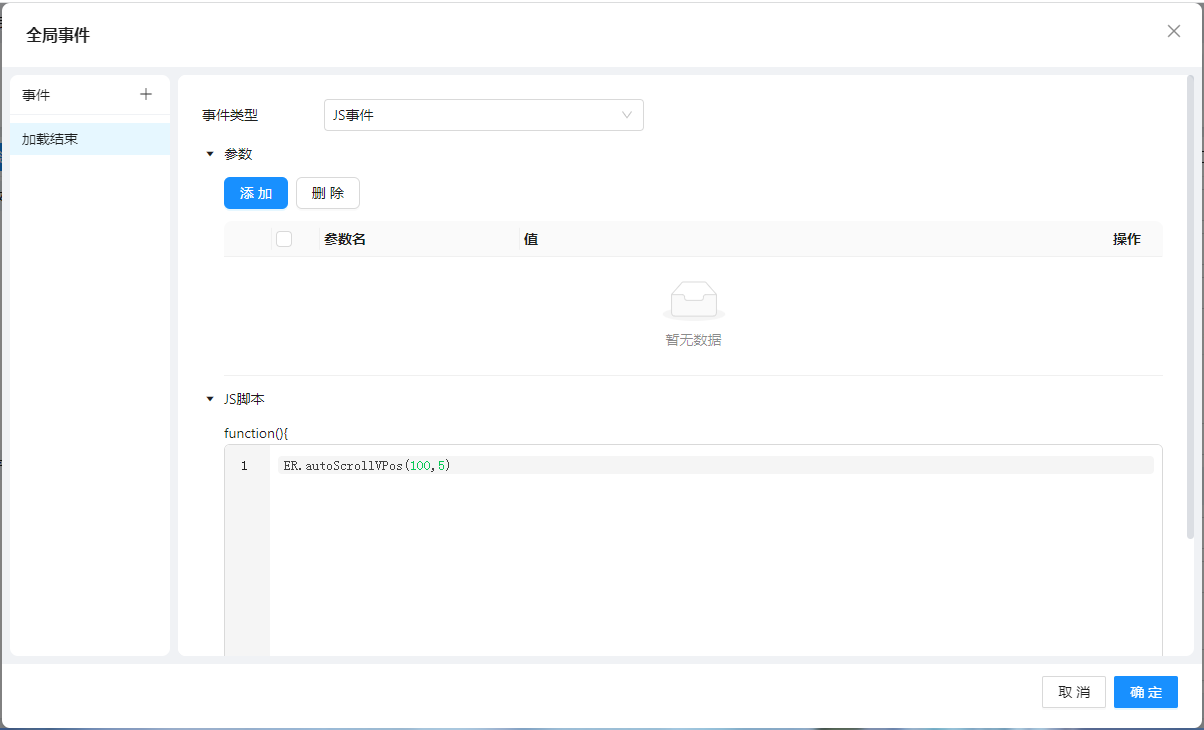This screenshot has height=730, width=1204.
Task: Confirm with the 确定 button
Action: [x=1145, y=692]
